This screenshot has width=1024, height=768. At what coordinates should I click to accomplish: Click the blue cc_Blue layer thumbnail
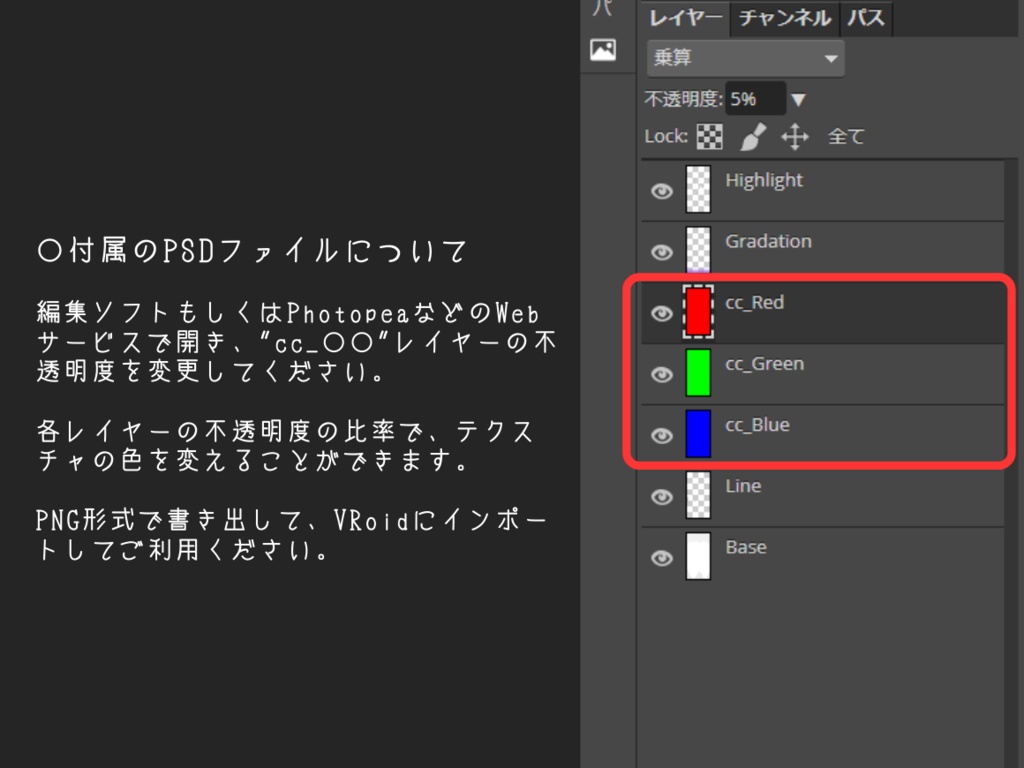pyautogui.click(x=699, y=435)
